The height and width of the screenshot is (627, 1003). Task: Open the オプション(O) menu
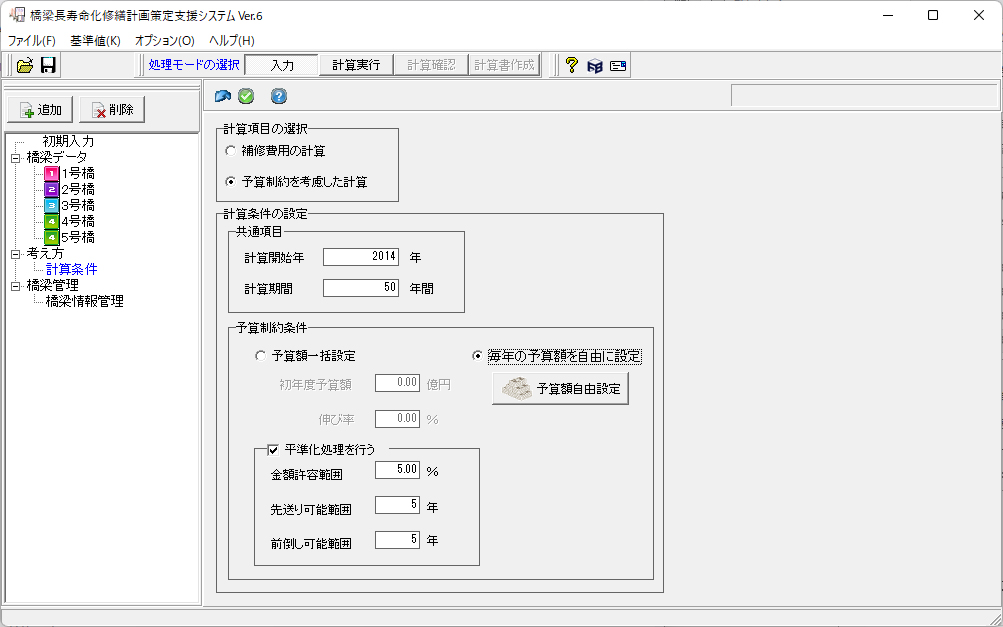click(x=164, y=41)
